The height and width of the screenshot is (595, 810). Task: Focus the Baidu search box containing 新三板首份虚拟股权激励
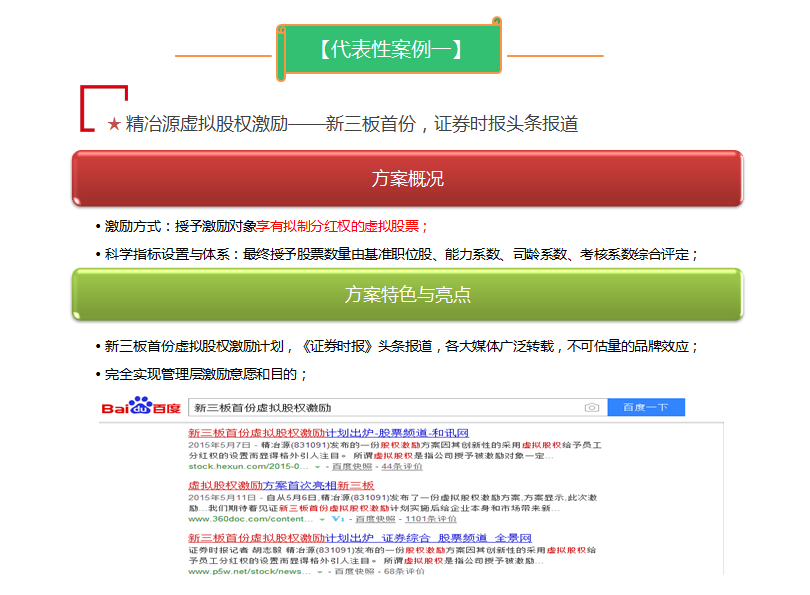[x=398, y=408]
